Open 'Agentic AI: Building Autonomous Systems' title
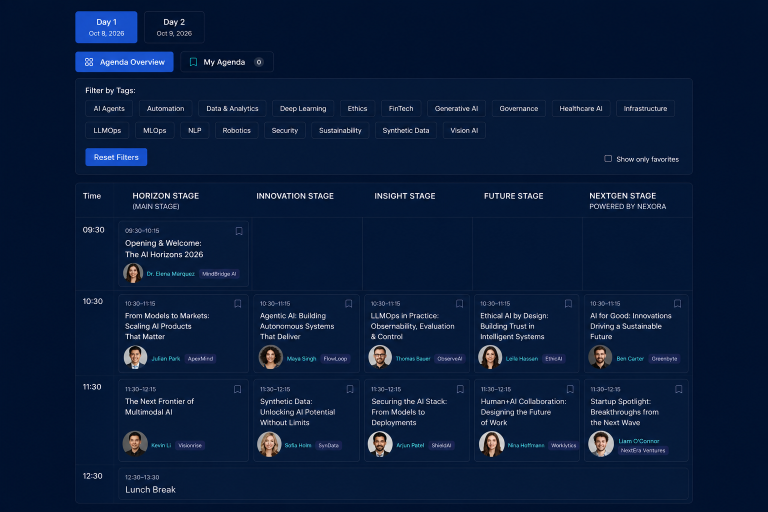Viewport: 768px width, 512px height. point(297,326)
